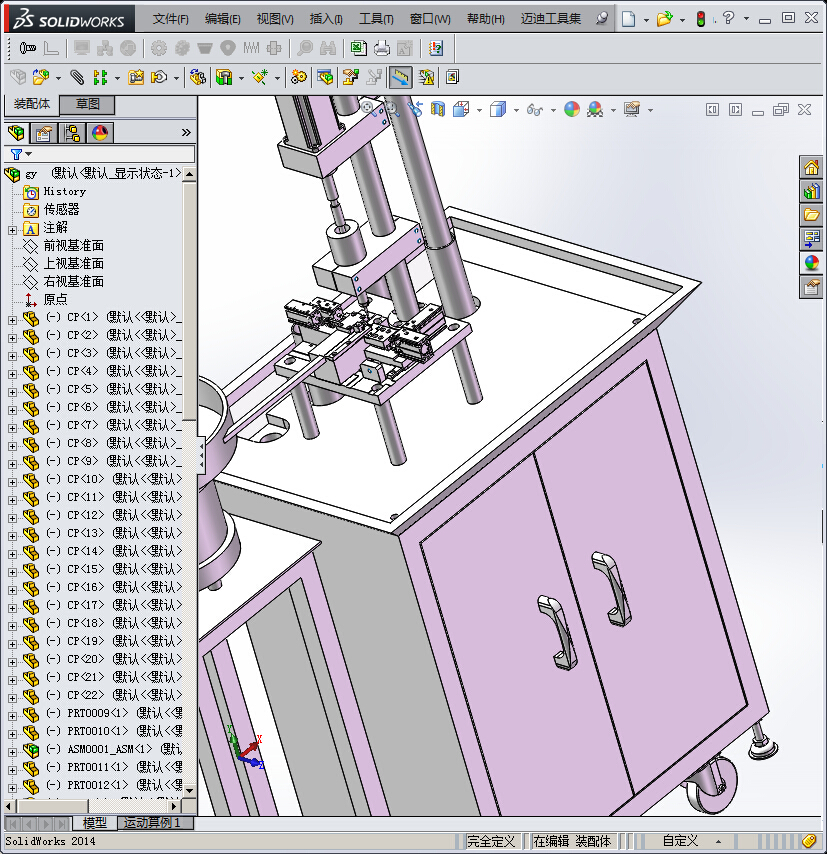Click the pin menu bar button
Image resolution: width=827 pixels, height=854 pixels.
click(601, 19)
